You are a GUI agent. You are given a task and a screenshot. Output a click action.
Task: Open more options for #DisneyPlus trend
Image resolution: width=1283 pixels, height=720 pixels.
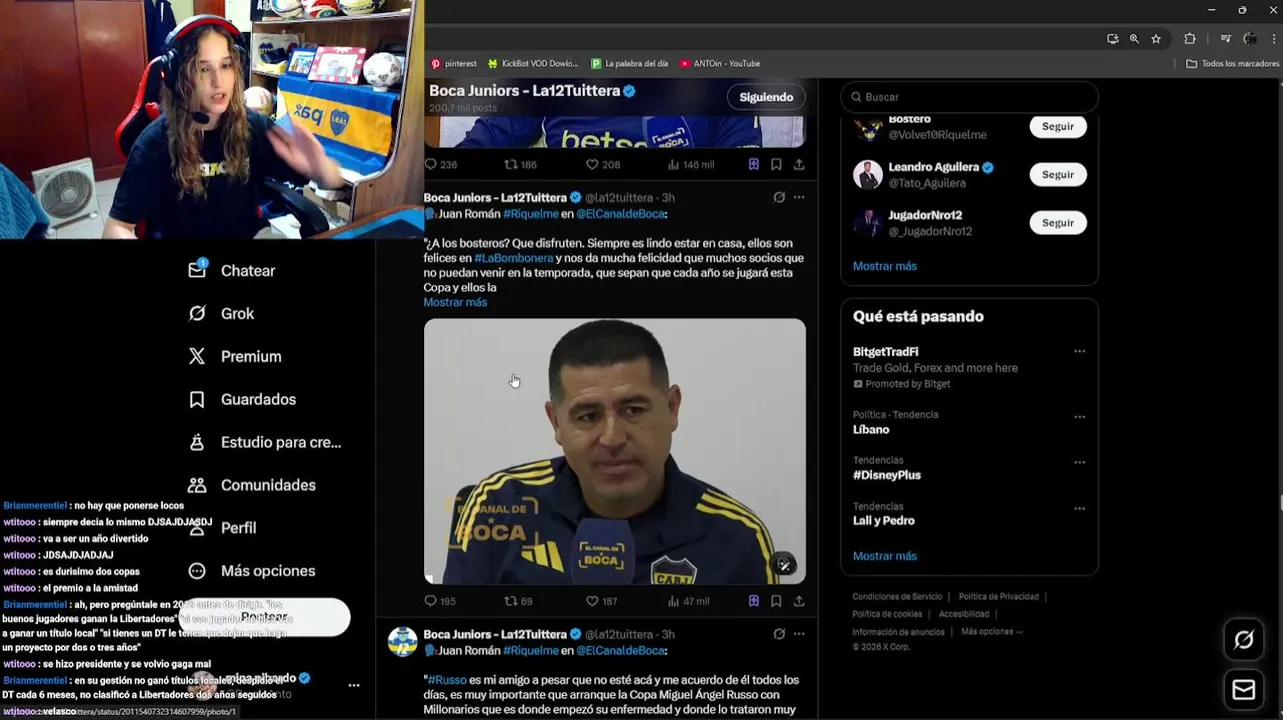tap(1079, 463)
